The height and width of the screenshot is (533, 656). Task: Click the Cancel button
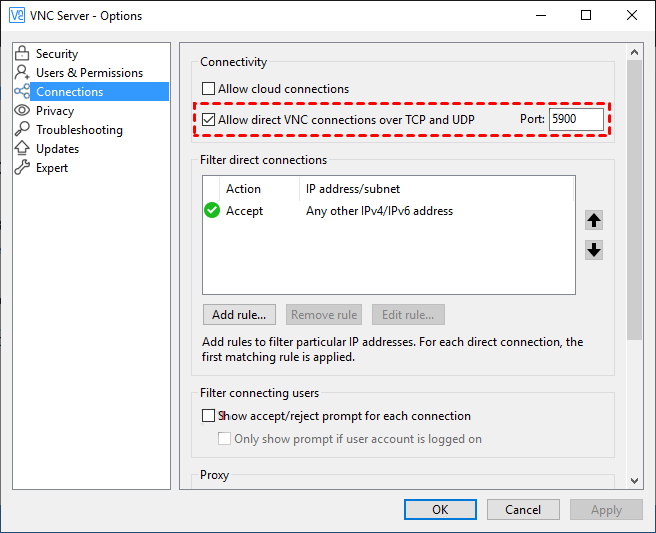point(523,509)
